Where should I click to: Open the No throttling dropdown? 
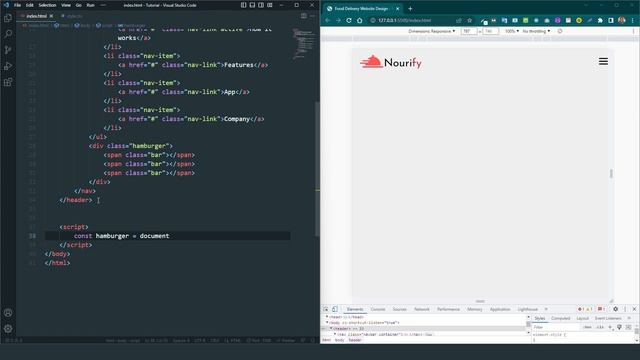tap(536, 31)
